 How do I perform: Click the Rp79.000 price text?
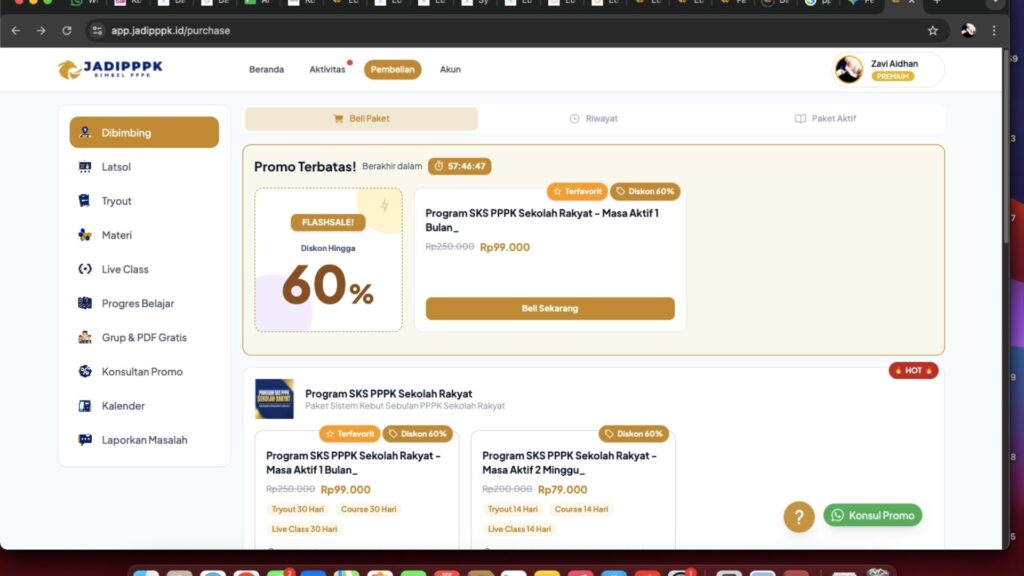tap(562, 489)
